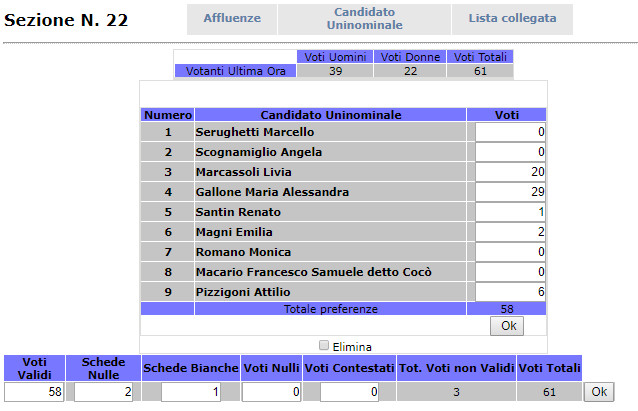The height and width of the screenshot is (411, 638).
Task: Select votes field for Macario Francesco Samuele
Action: point(510,272)
